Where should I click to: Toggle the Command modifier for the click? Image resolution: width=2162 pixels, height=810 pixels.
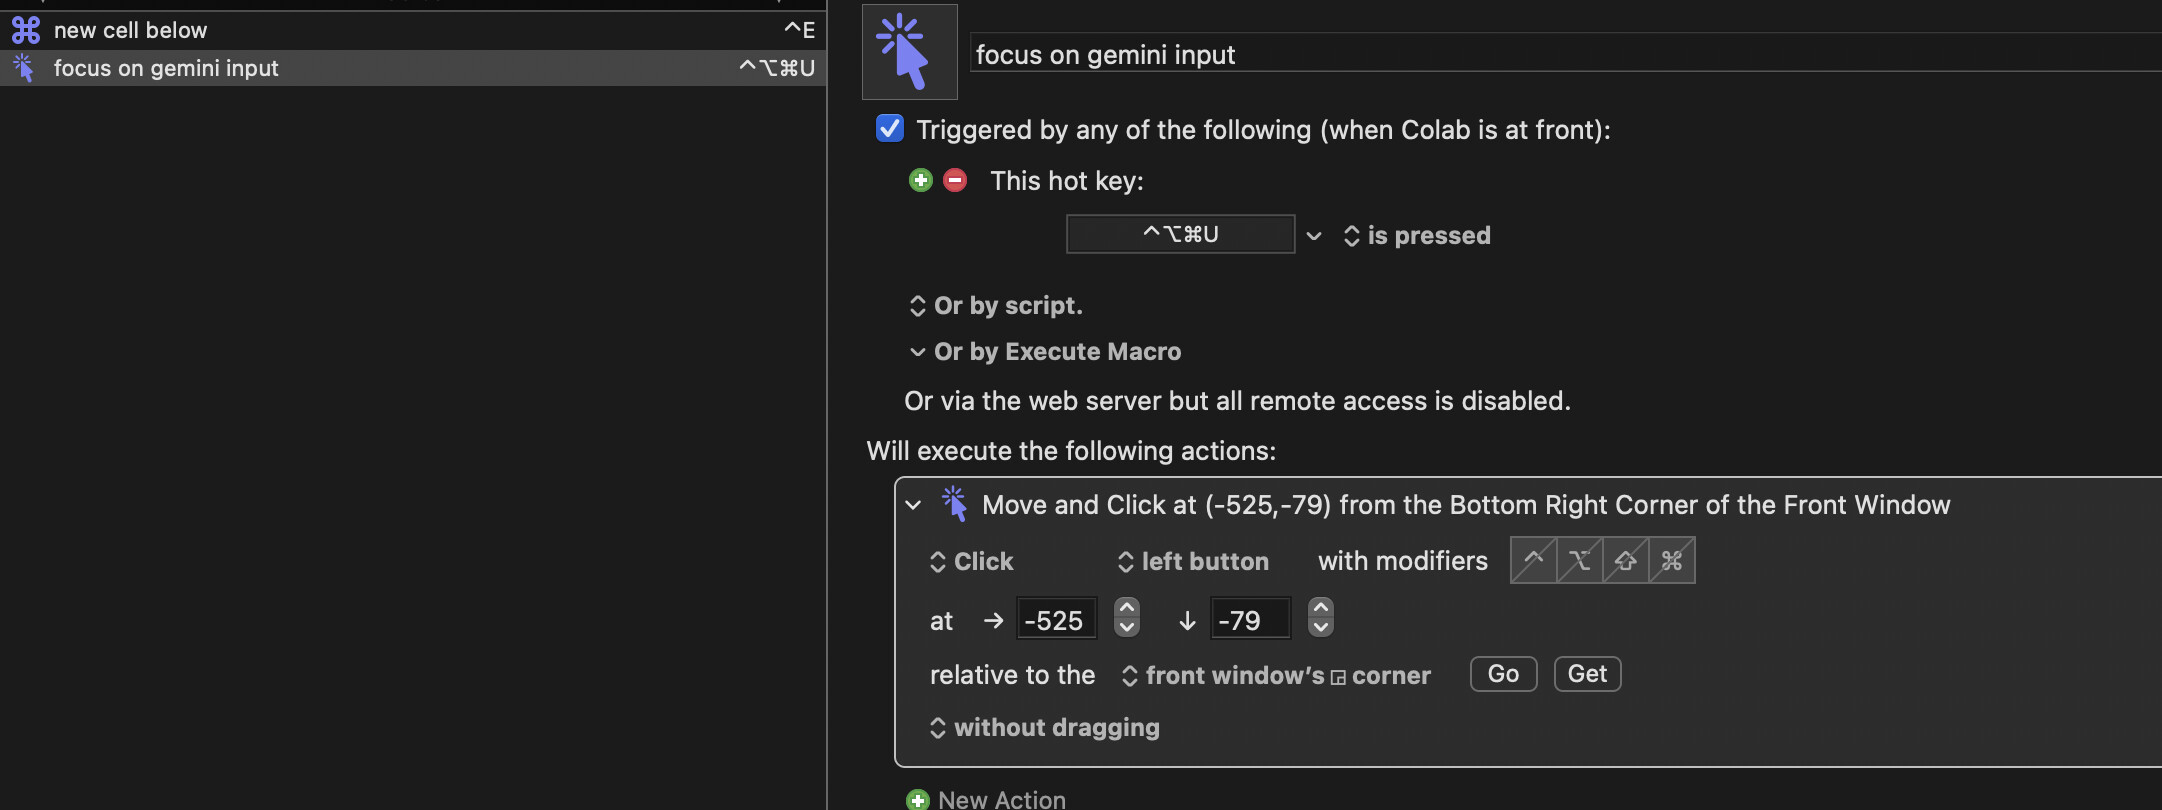coord(1671,560)
